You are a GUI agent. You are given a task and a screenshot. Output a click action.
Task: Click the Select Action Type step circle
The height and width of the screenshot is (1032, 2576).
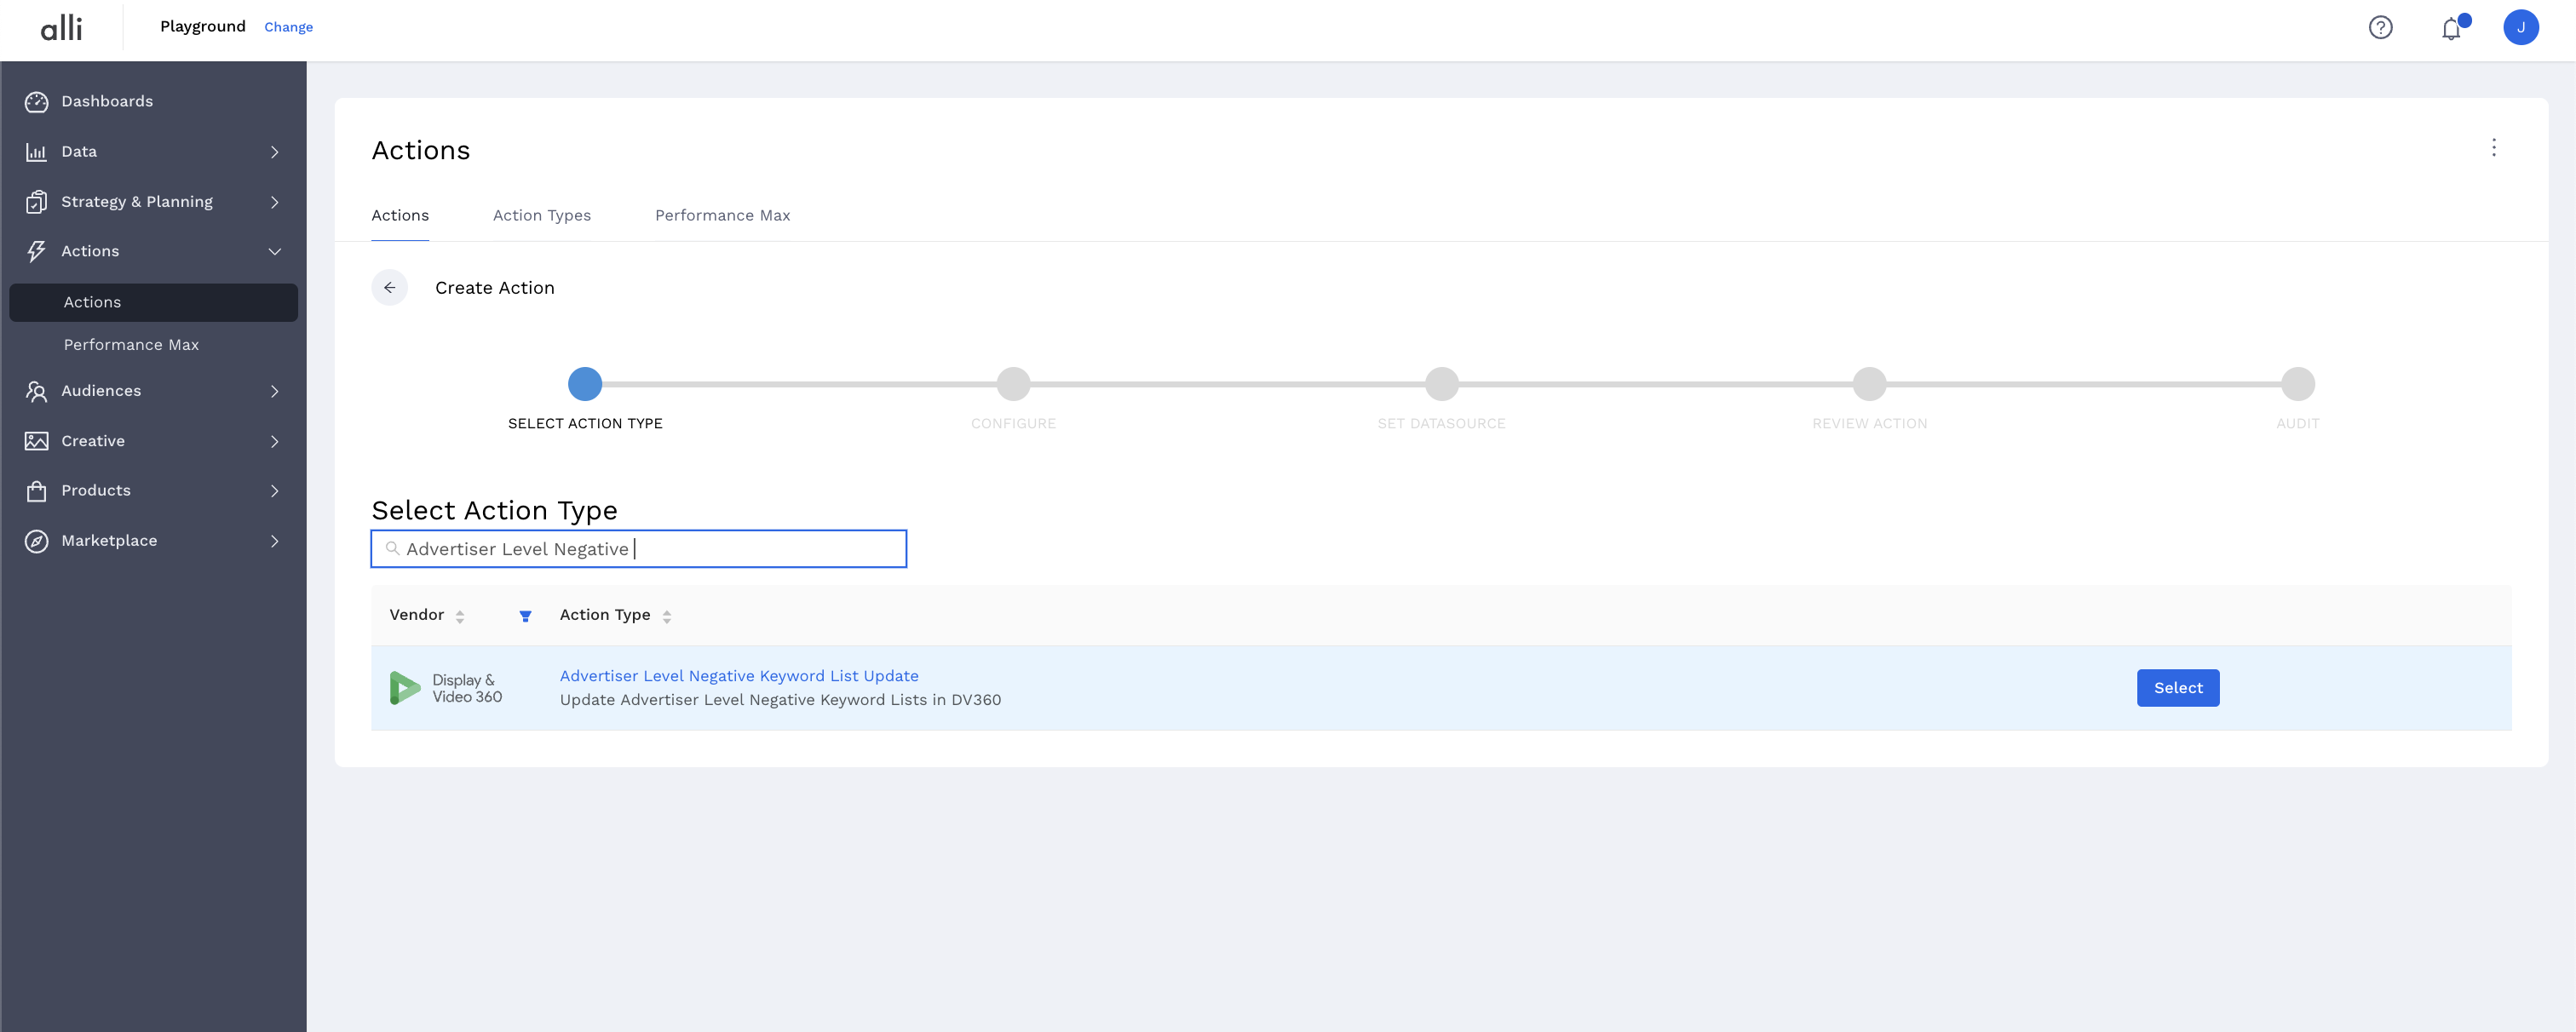click(585, 384)
